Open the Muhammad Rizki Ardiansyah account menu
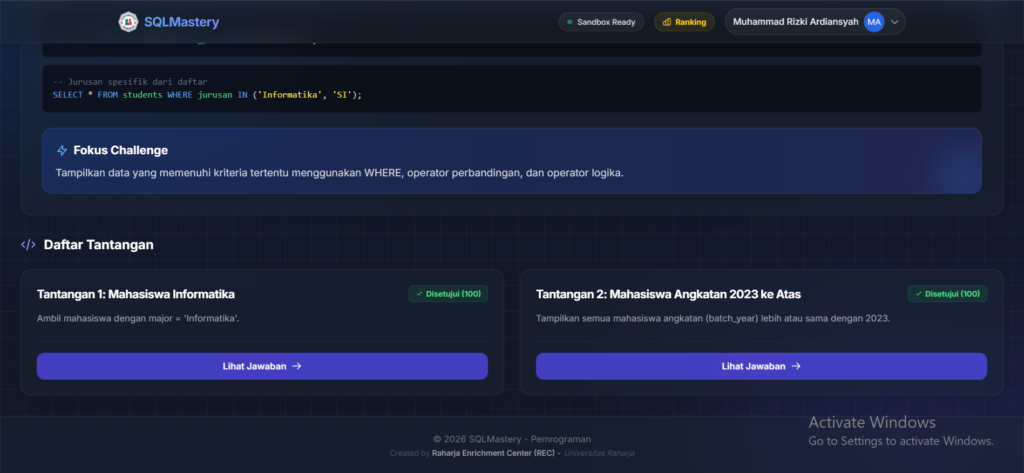This screenshot has width=1024, height=473. point(795,22)
